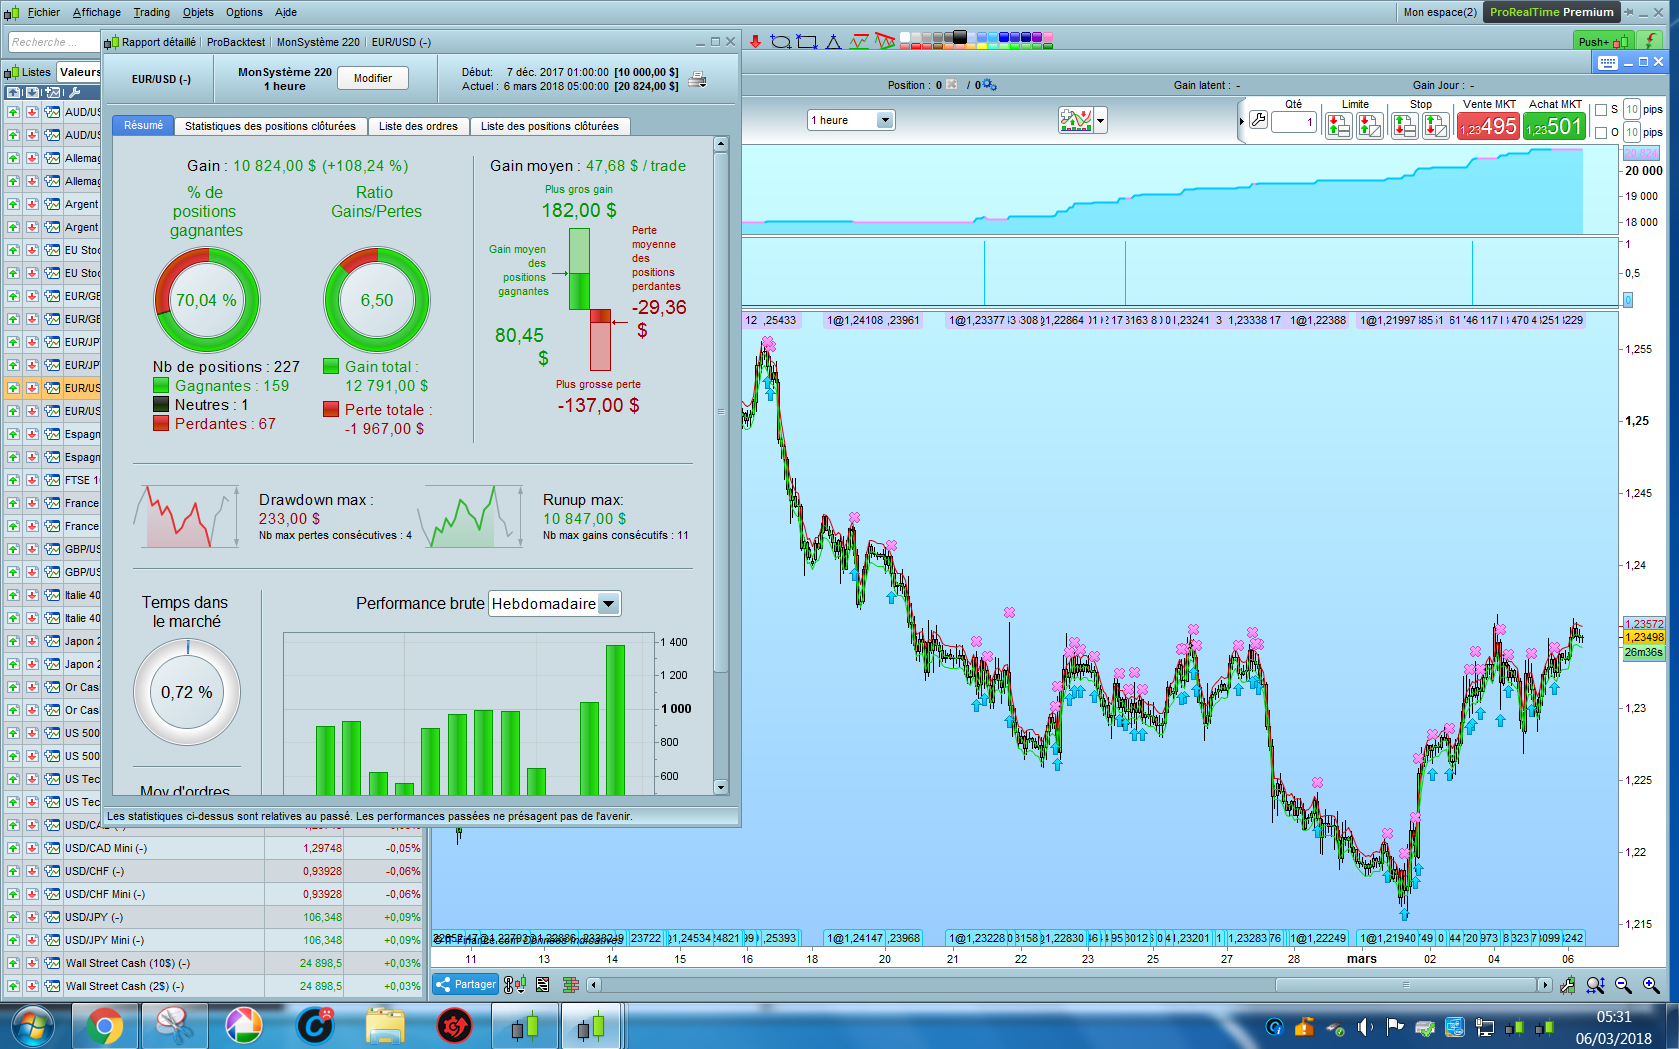Select the triangle drawing tool
The width and height of the screenshot is (1679, 1049).
833,41
